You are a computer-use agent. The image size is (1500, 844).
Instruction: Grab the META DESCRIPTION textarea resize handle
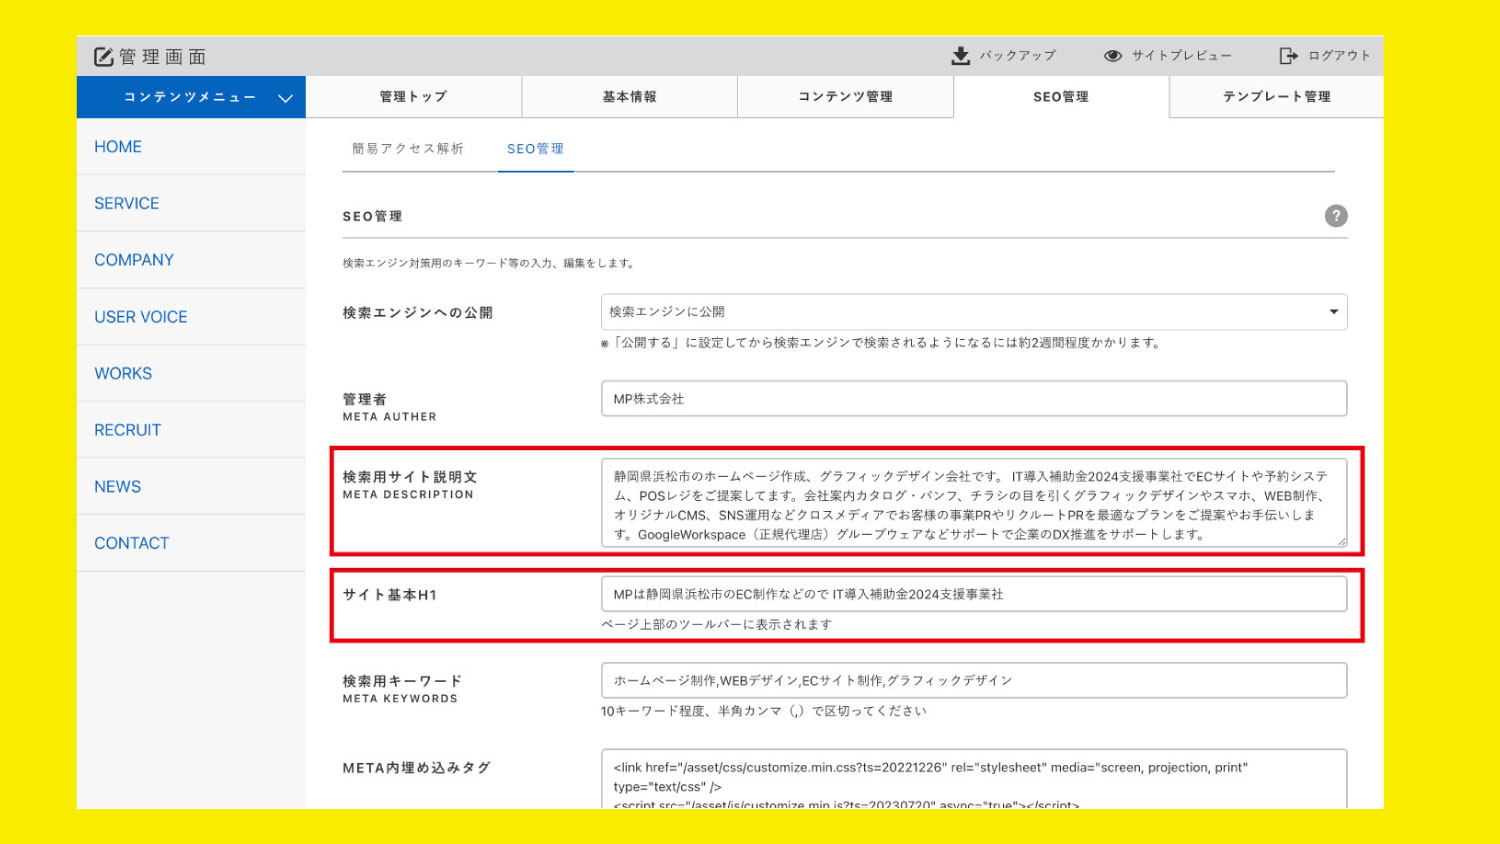(1341, 541)
